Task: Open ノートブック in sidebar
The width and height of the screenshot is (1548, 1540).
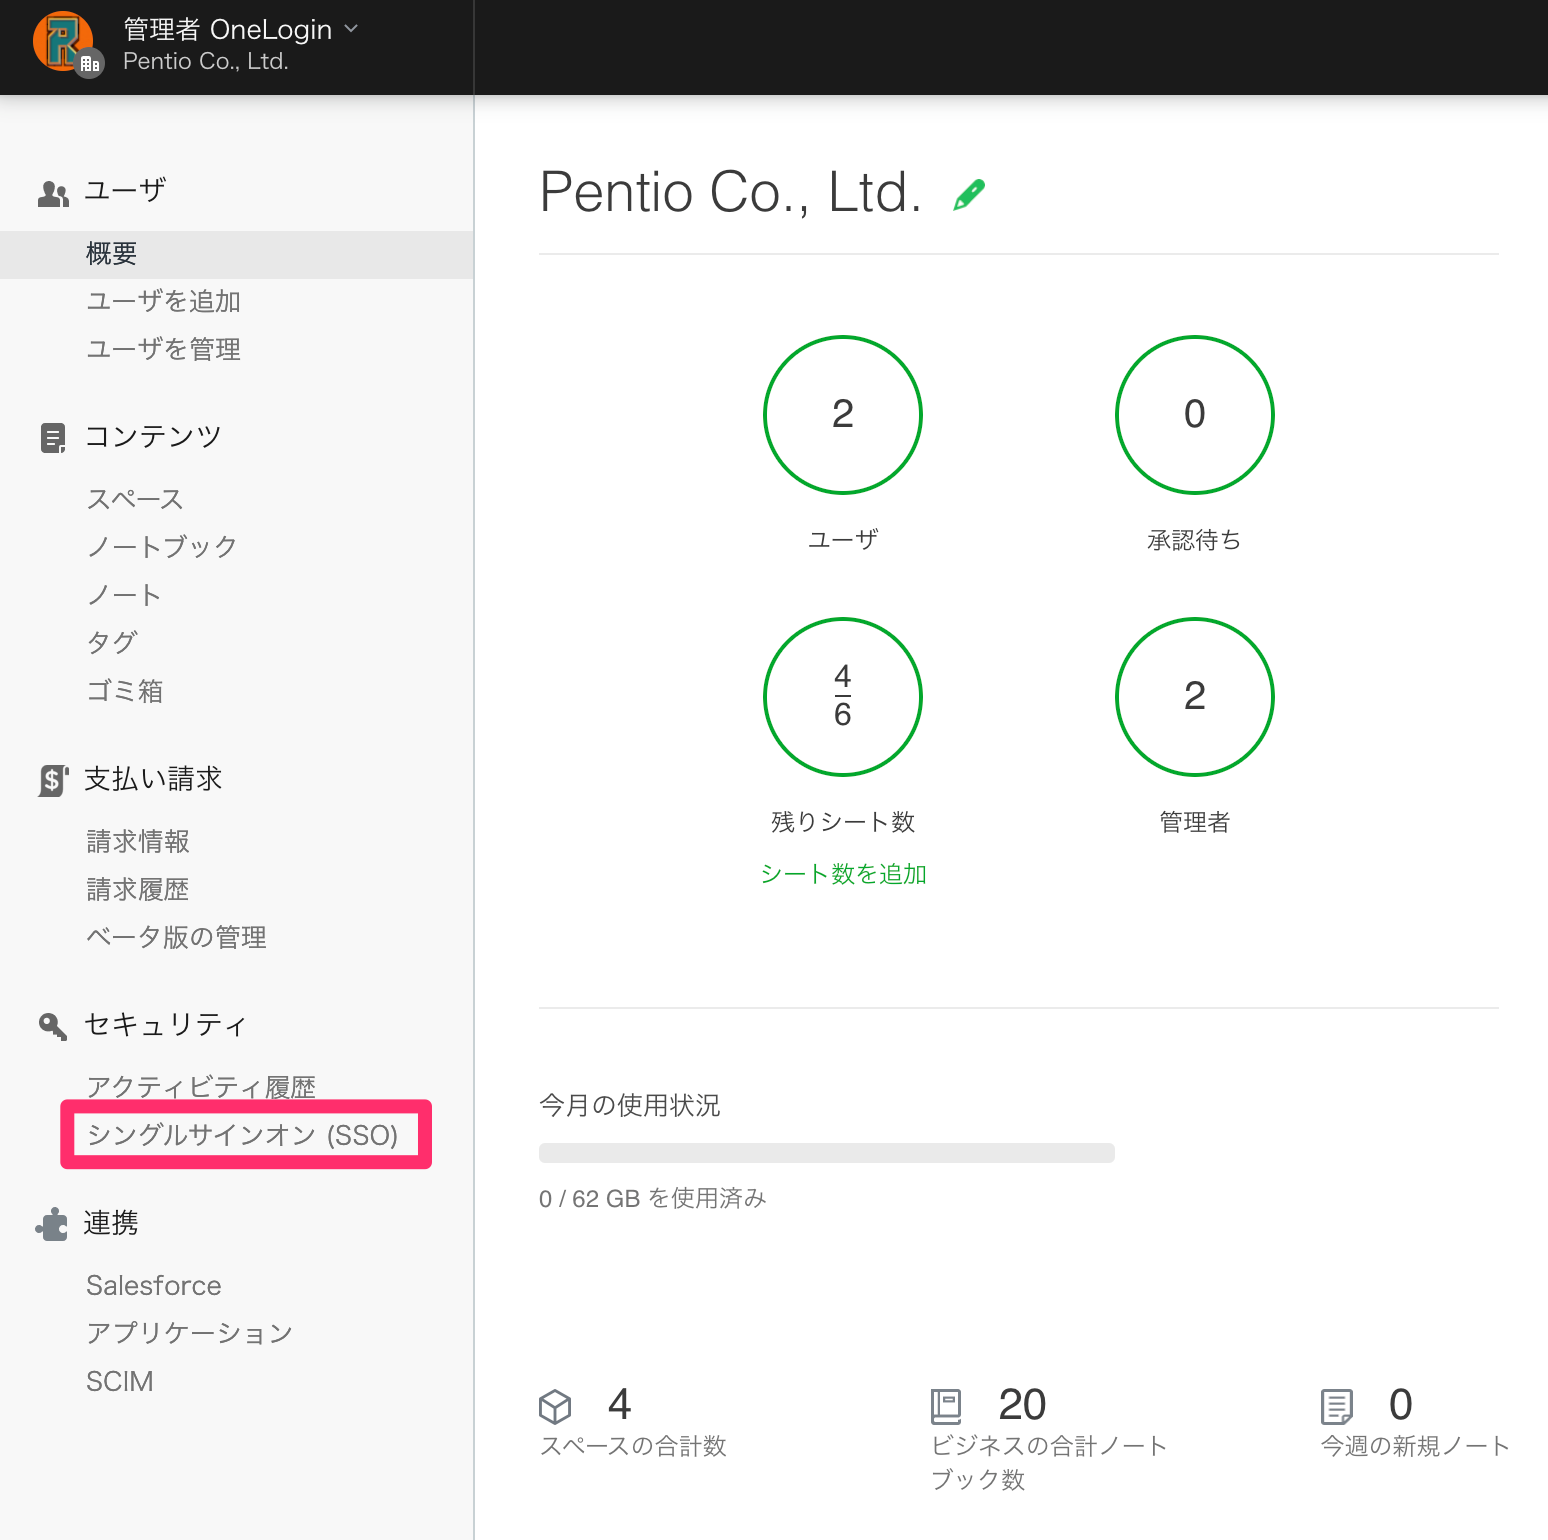Action: point(162,547)
